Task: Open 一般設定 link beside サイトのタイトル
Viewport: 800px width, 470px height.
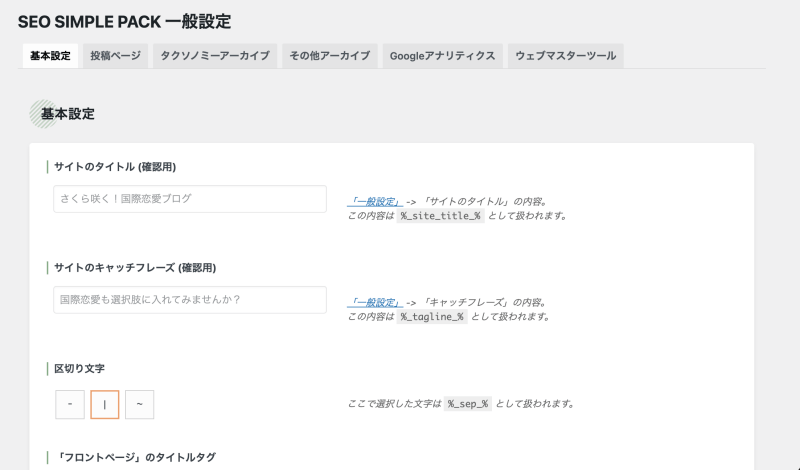Action: tap(375, 202)
